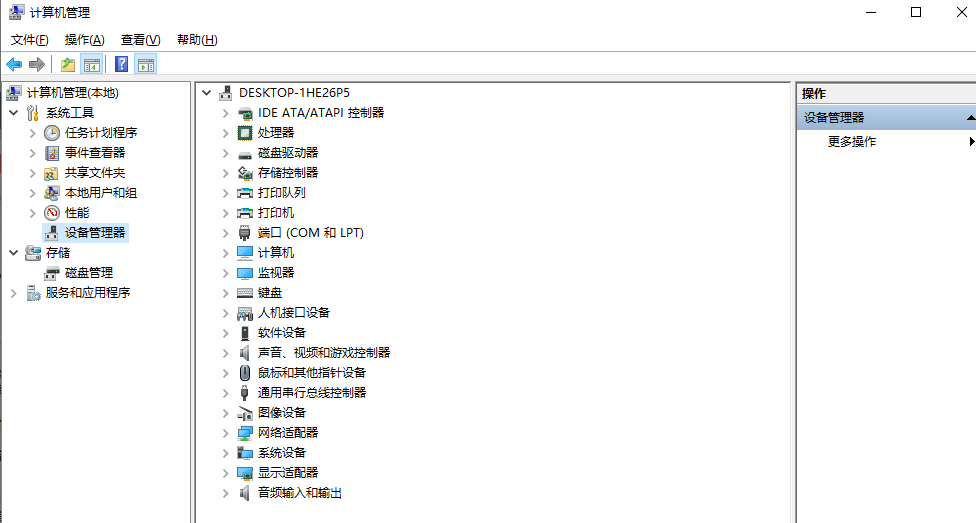Select the 磁盘管理 tree item label

(x=89, y=273)
